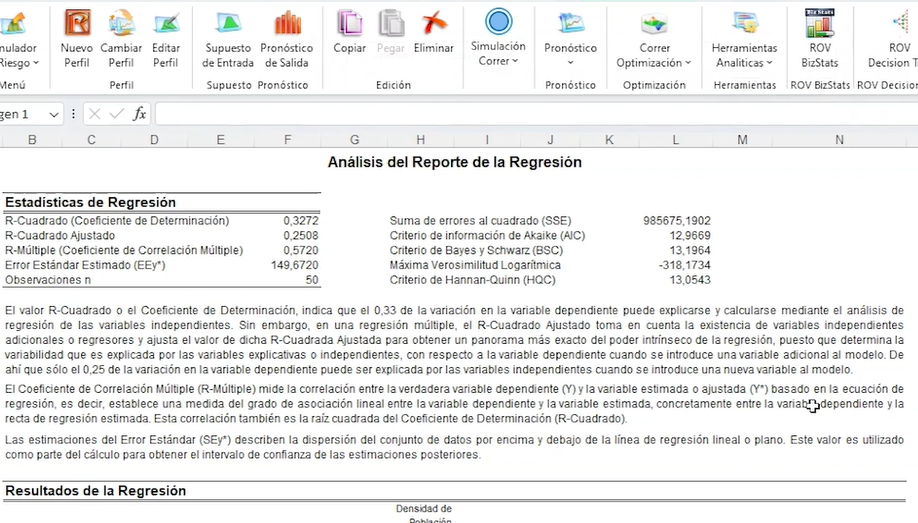Click the Pronóstico chart icon
The image size is (918, 523).
571,23
